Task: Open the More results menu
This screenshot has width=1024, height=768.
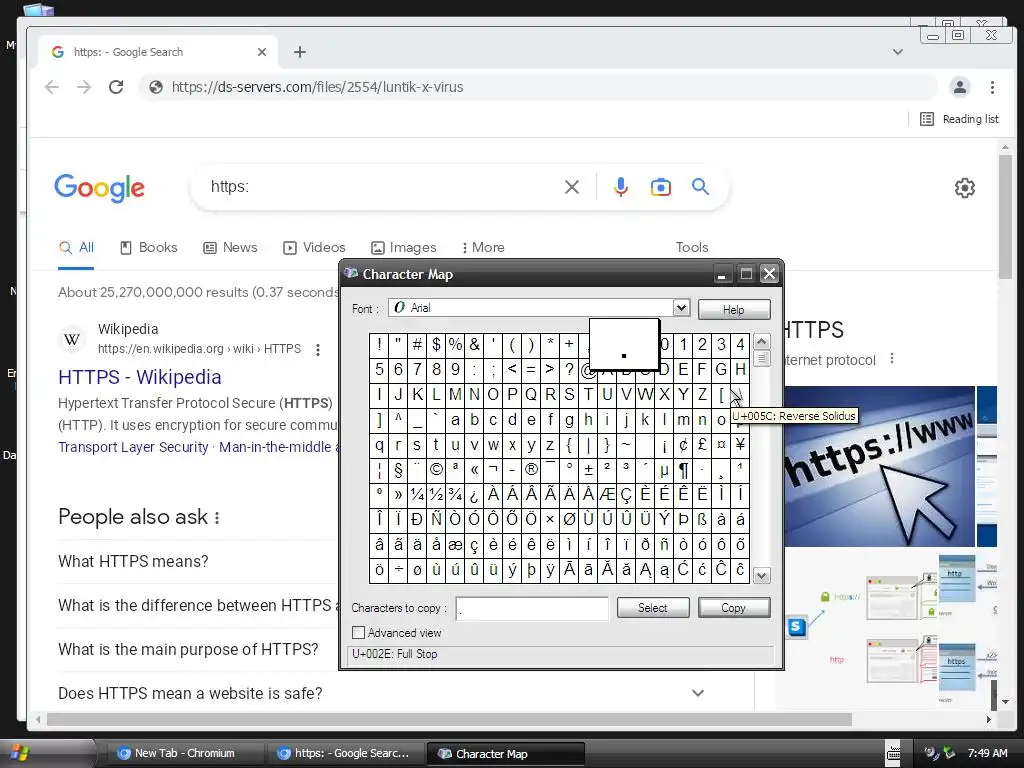Action: [x=483, y=248]
